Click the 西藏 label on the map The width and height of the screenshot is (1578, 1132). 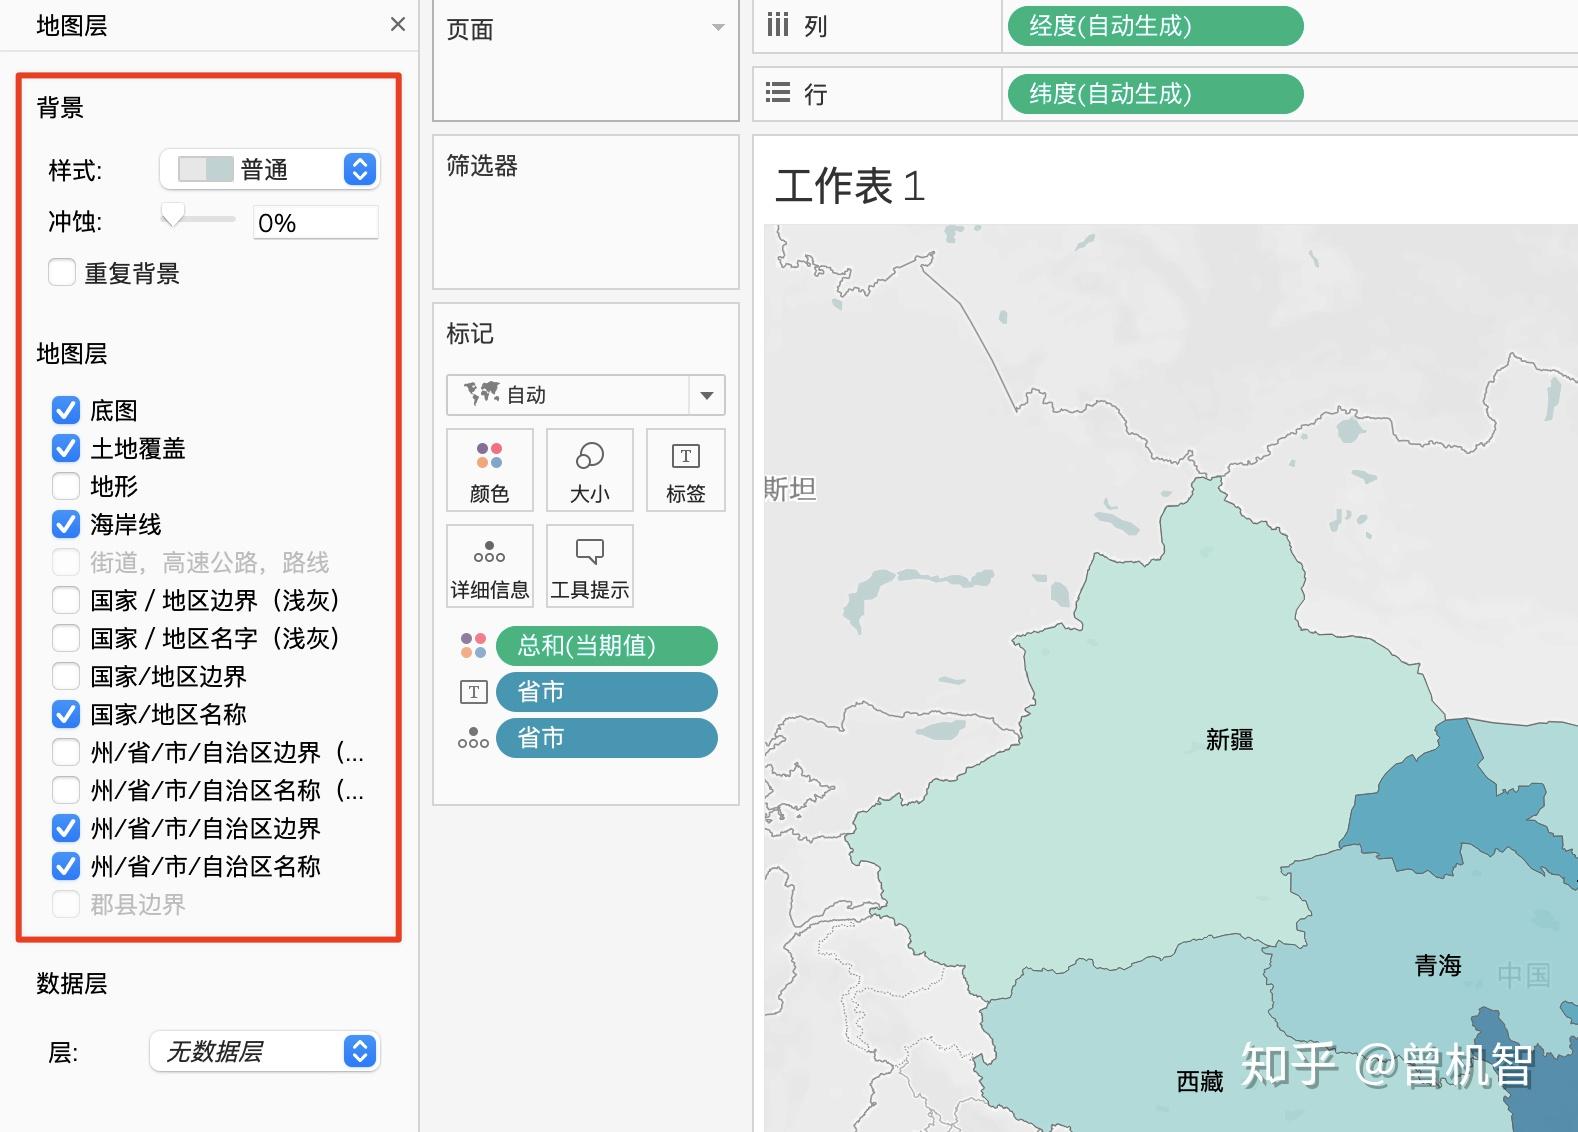point(1200,1081)
